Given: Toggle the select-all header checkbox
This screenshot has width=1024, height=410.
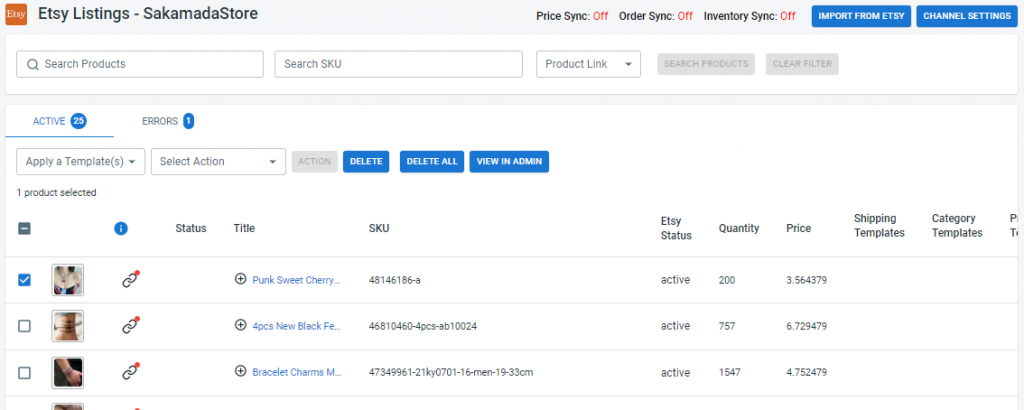Looking at the screenshot, I should 24,229.
